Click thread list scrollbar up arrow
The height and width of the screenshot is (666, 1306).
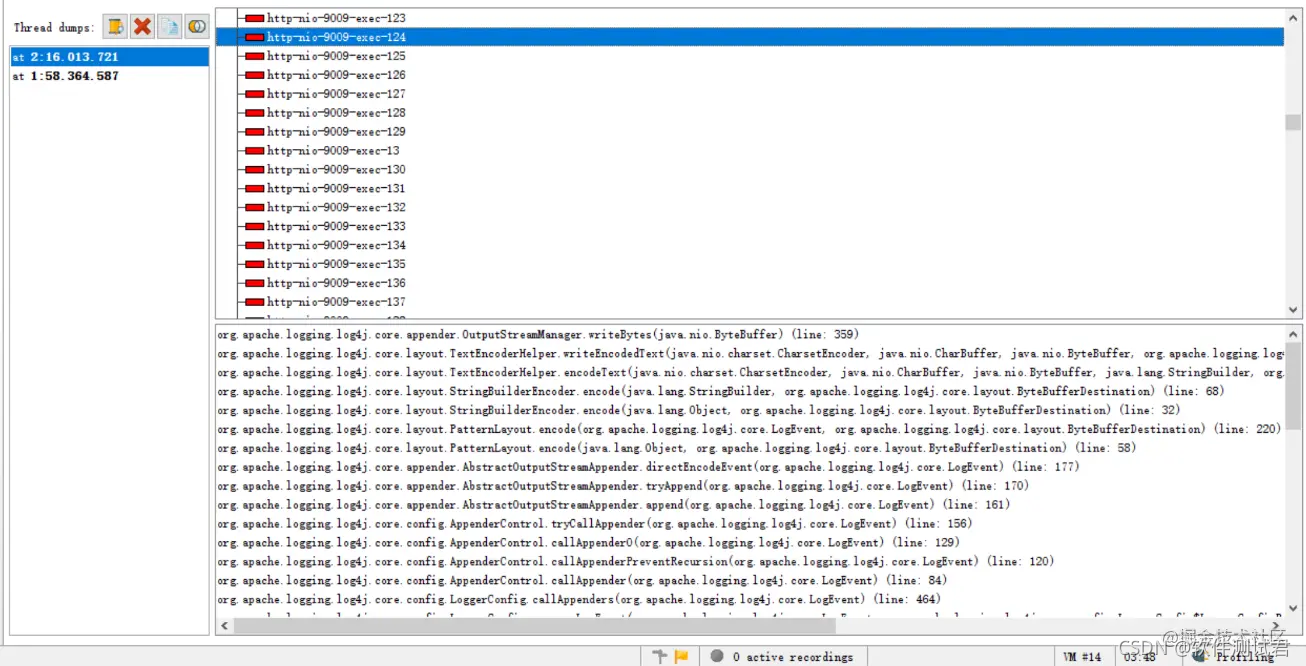tap(1293, 17)
